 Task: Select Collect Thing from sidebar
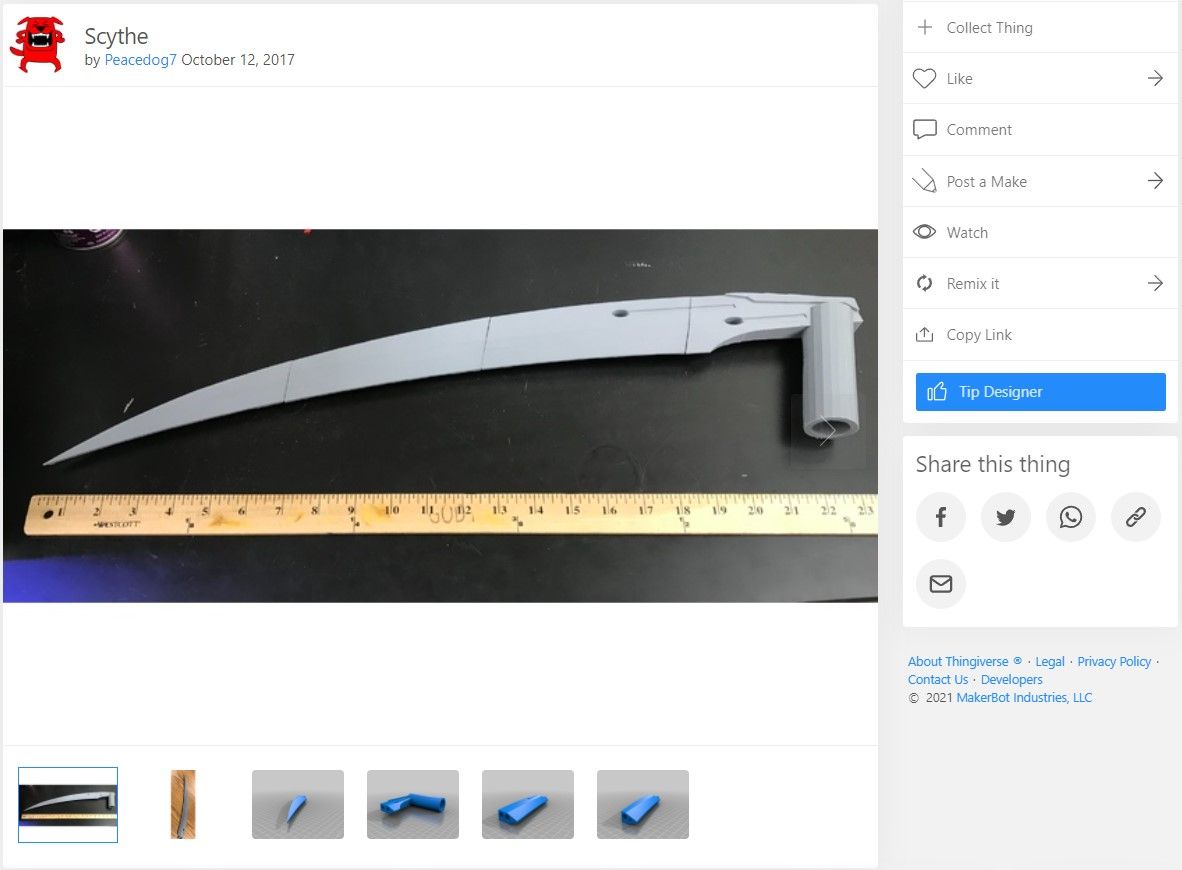(989, 28)
